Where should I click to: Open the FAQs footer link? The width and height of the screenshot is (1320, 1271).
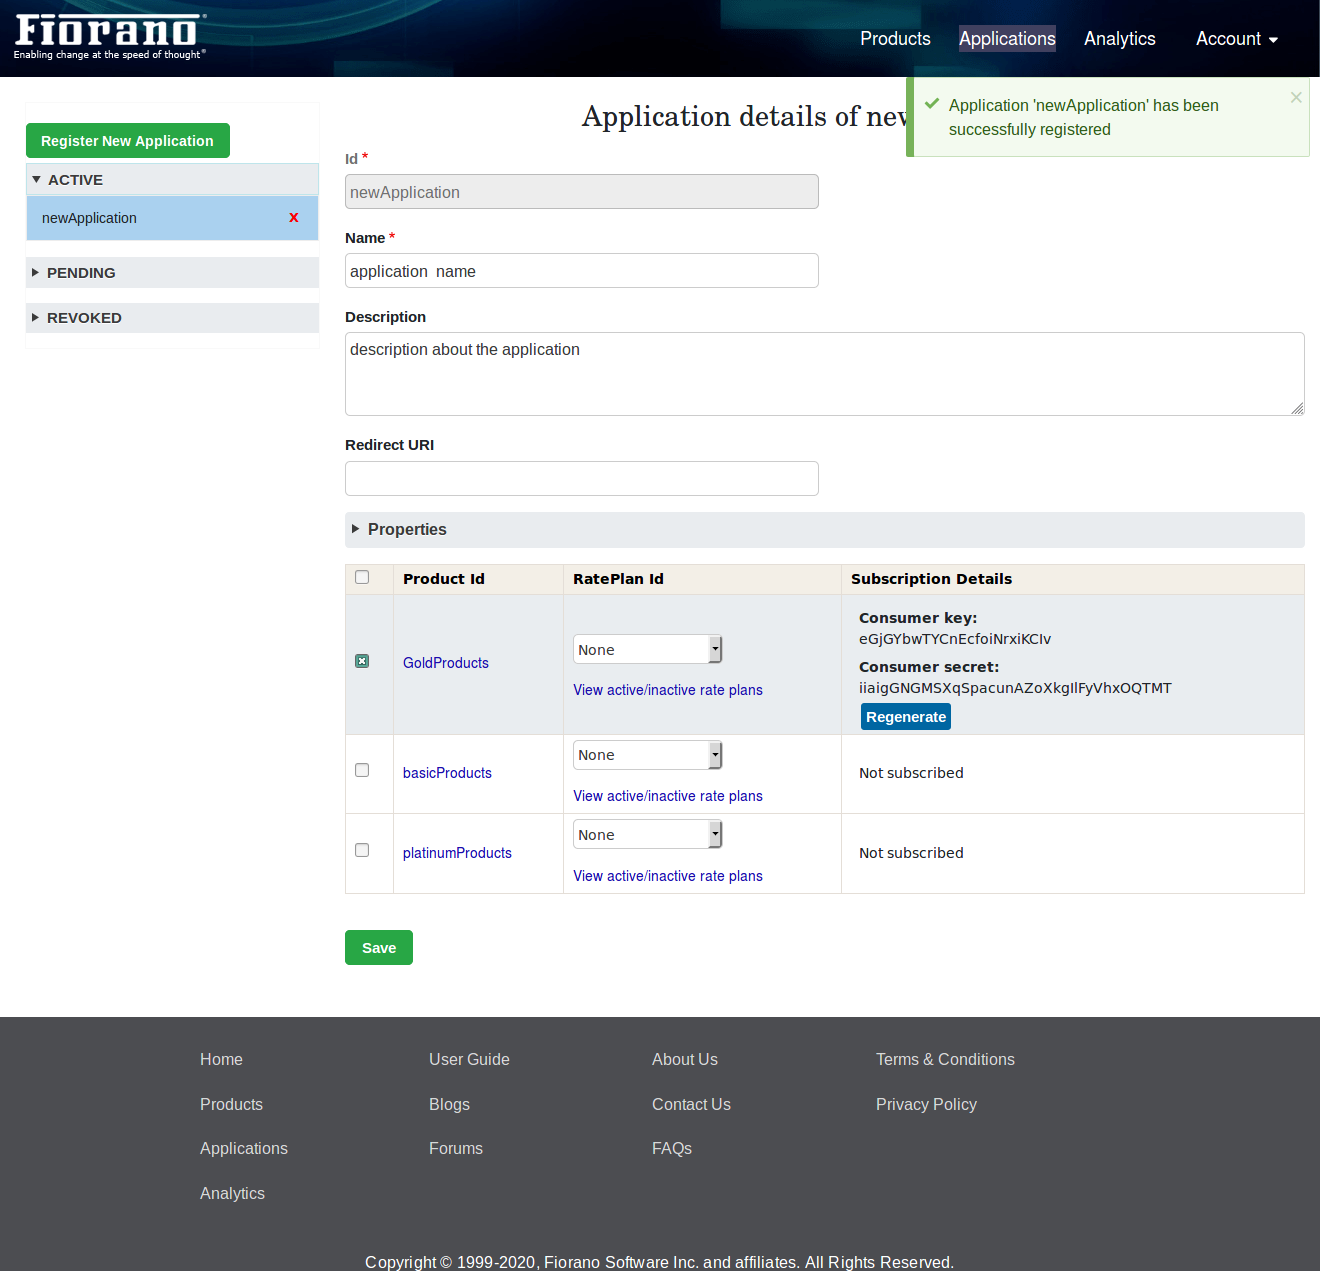pyautogui.click(x=672, y=1149)
